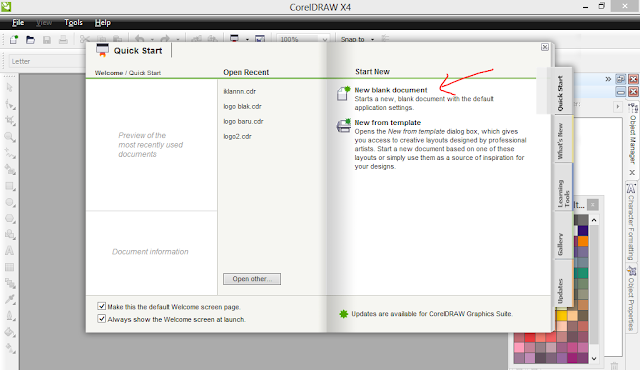640x370 pixels.
Task: Expand the docker panel double chevron
Action: [608, 79]
